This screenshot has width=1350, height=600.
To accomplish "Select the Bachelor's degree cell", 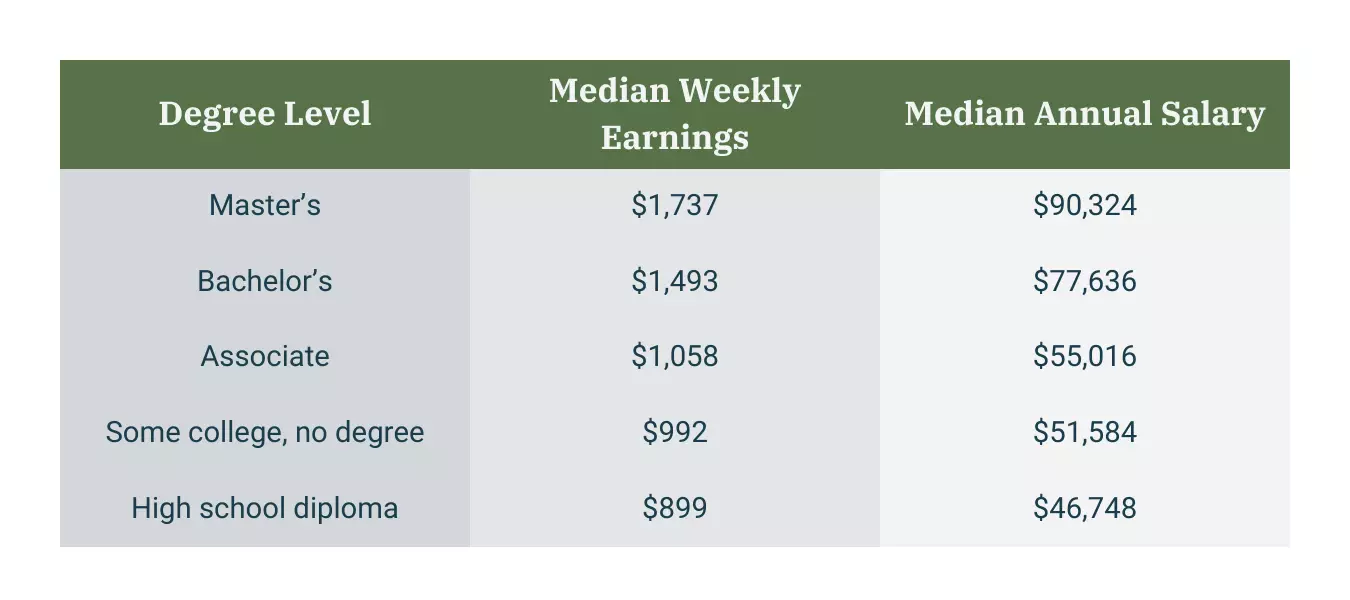I will click(265, 281).
